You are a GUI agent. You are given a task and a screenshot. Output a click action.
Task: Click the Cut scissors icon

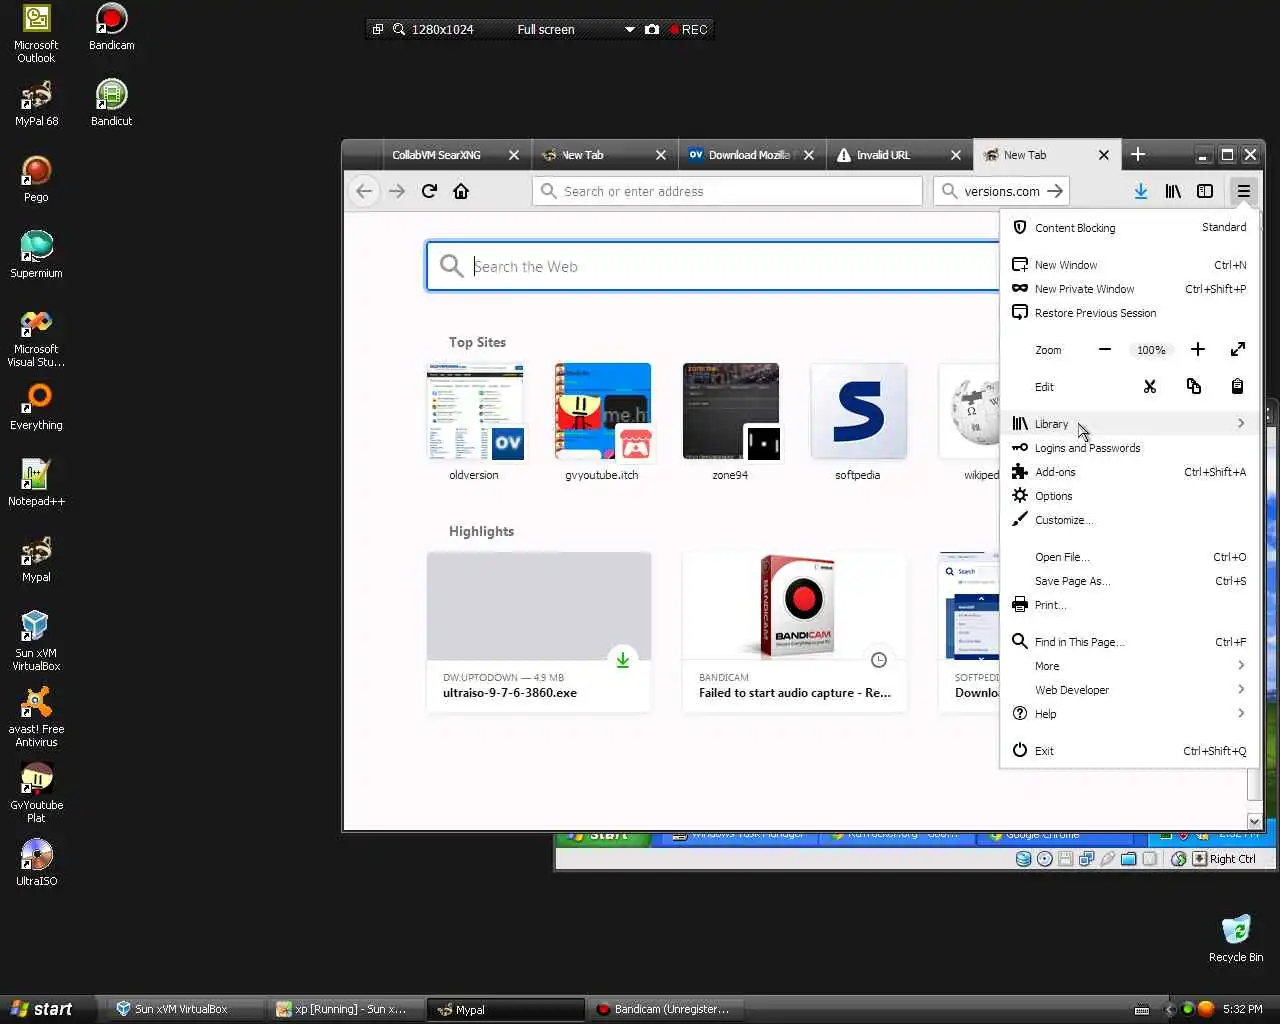click(x=1150, y=387)
